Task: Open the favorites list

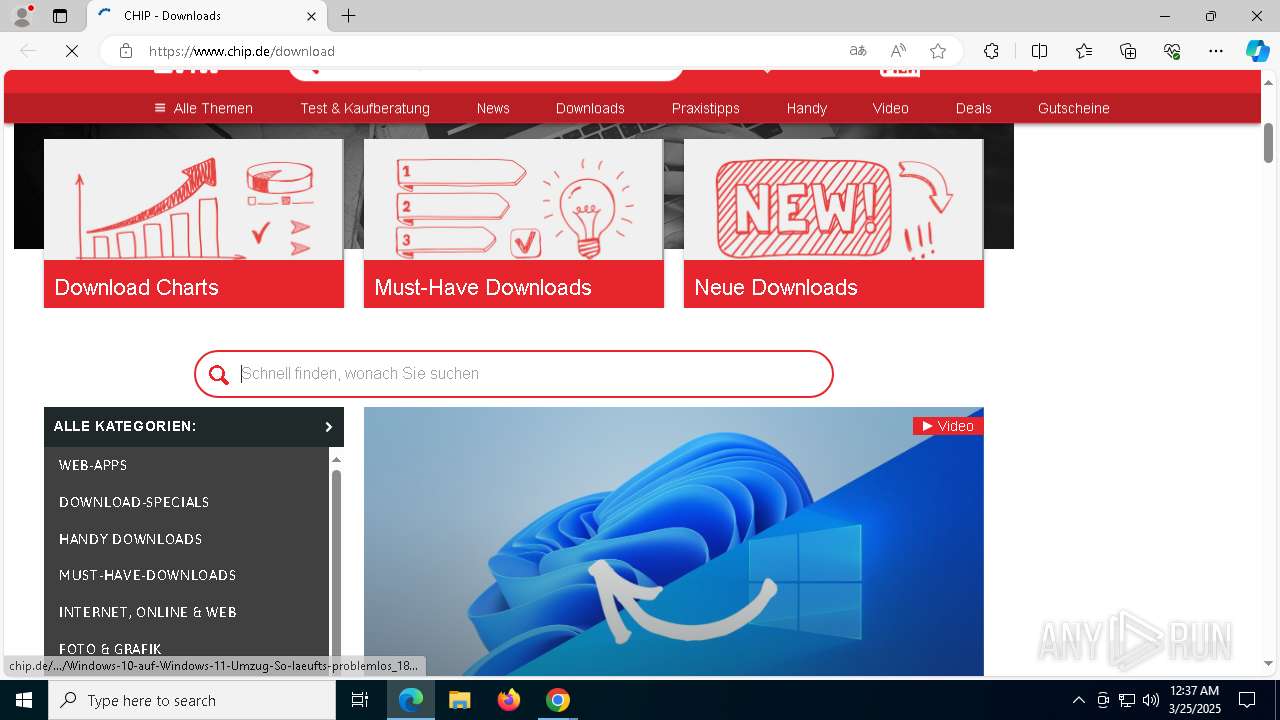Action: pyautogui.click(x=1084, y=51)
